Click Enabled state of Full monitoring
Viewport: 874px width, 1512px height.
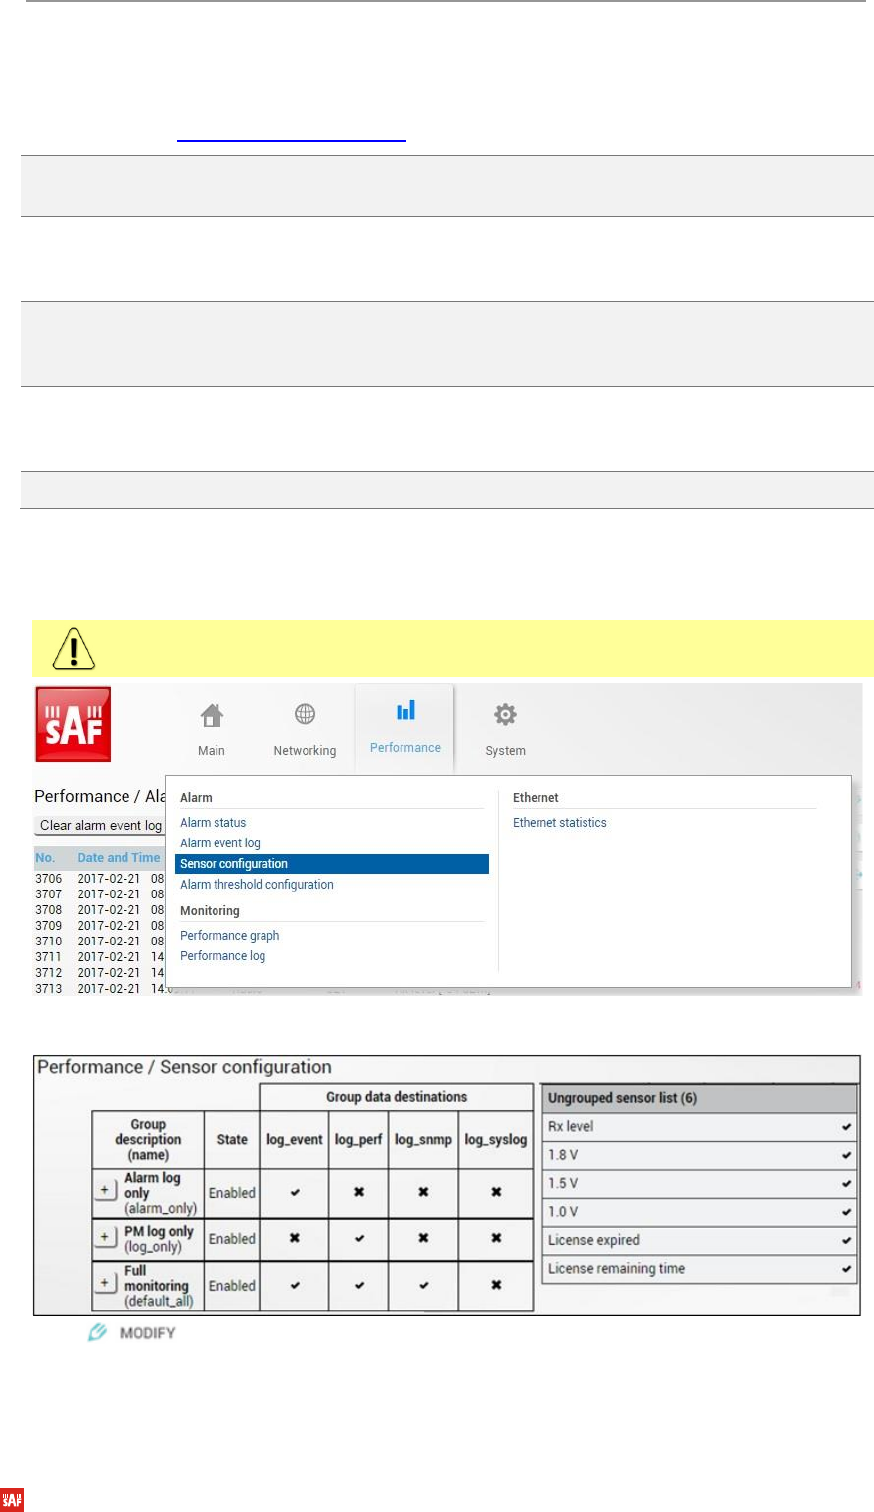(x=232, y=1286)
